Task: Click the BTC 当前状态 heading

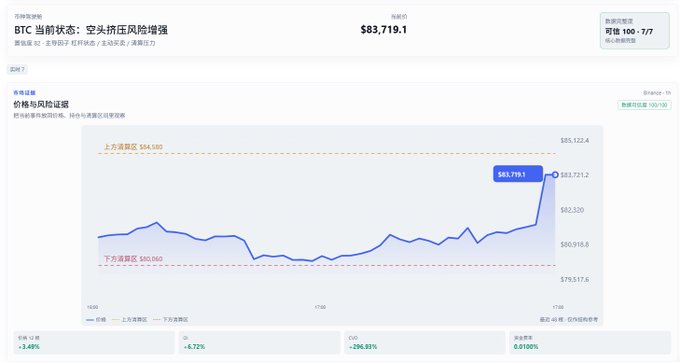Action: (x=91, y=30)
